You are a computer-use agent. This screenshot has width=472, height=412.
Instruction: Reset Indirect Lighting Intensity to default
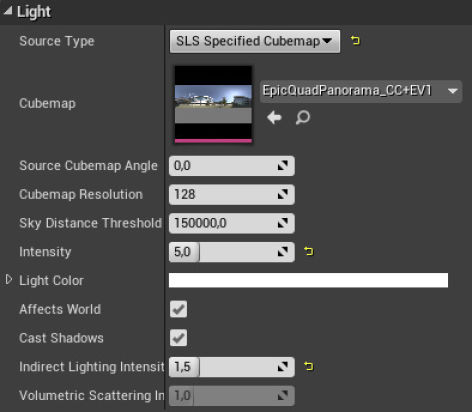tap(309, 367)
